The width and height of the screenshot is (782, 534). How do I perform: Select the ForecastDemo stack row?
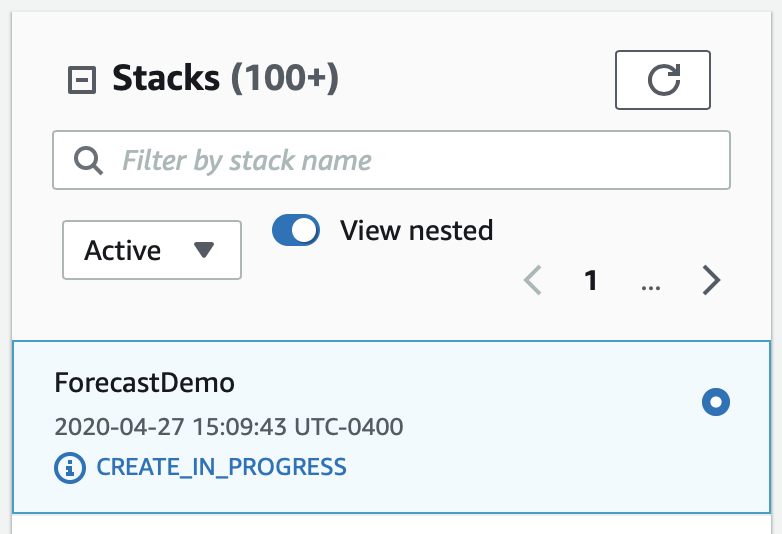(x=391, y=427)
